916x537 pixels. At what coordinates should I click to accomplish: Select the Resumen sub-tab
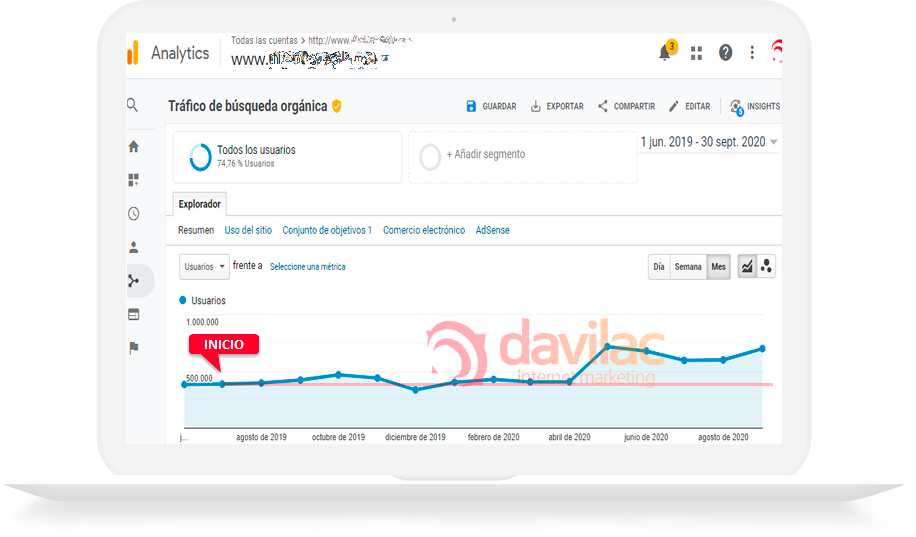click(196, 230)
